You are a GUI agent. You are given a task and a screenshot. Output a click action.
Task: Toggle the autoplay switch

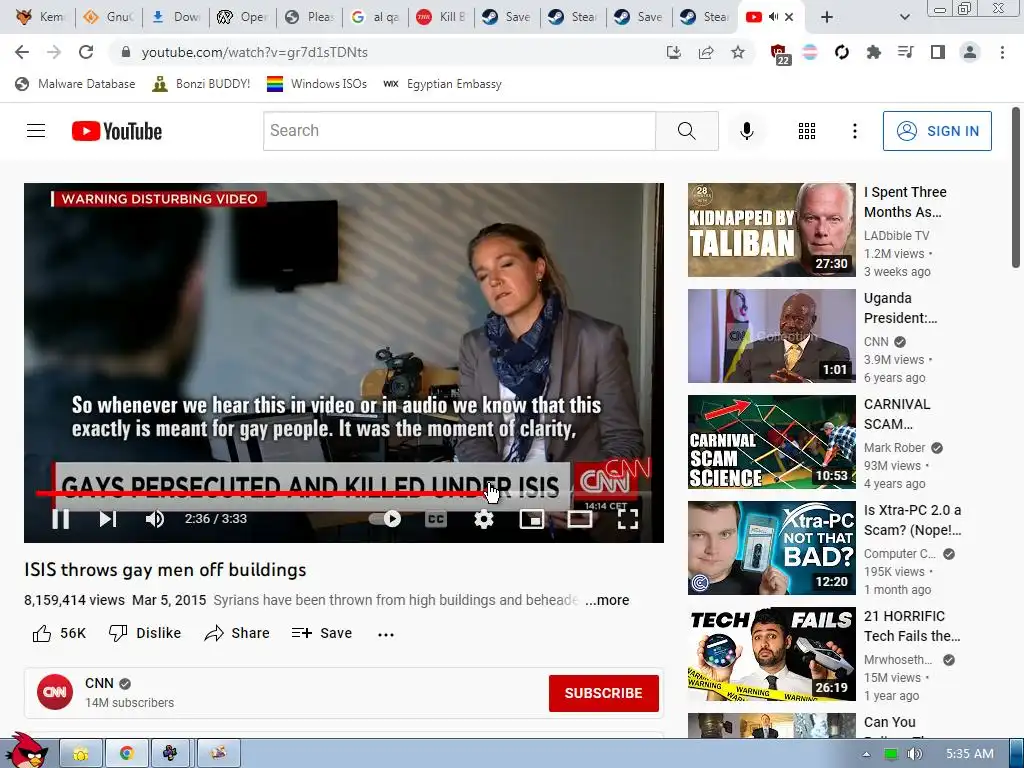(x=385, y=519)
